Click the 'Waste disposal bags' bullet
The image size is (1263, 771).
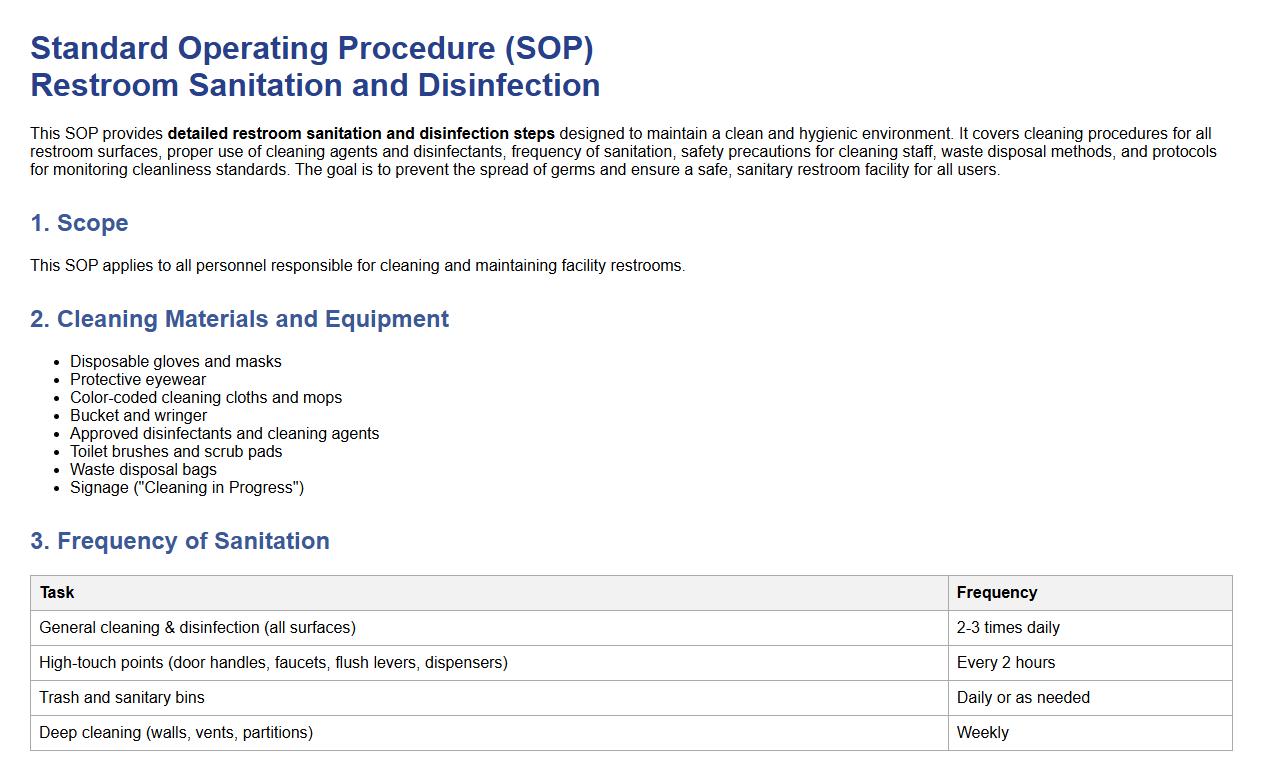(x=143, y=469)
